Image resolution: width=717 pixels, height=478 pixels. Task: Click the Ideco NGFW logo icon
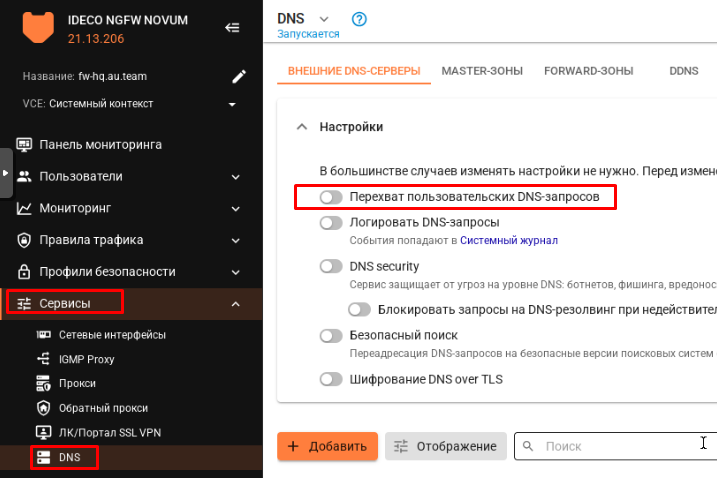[x=38, y=29]
